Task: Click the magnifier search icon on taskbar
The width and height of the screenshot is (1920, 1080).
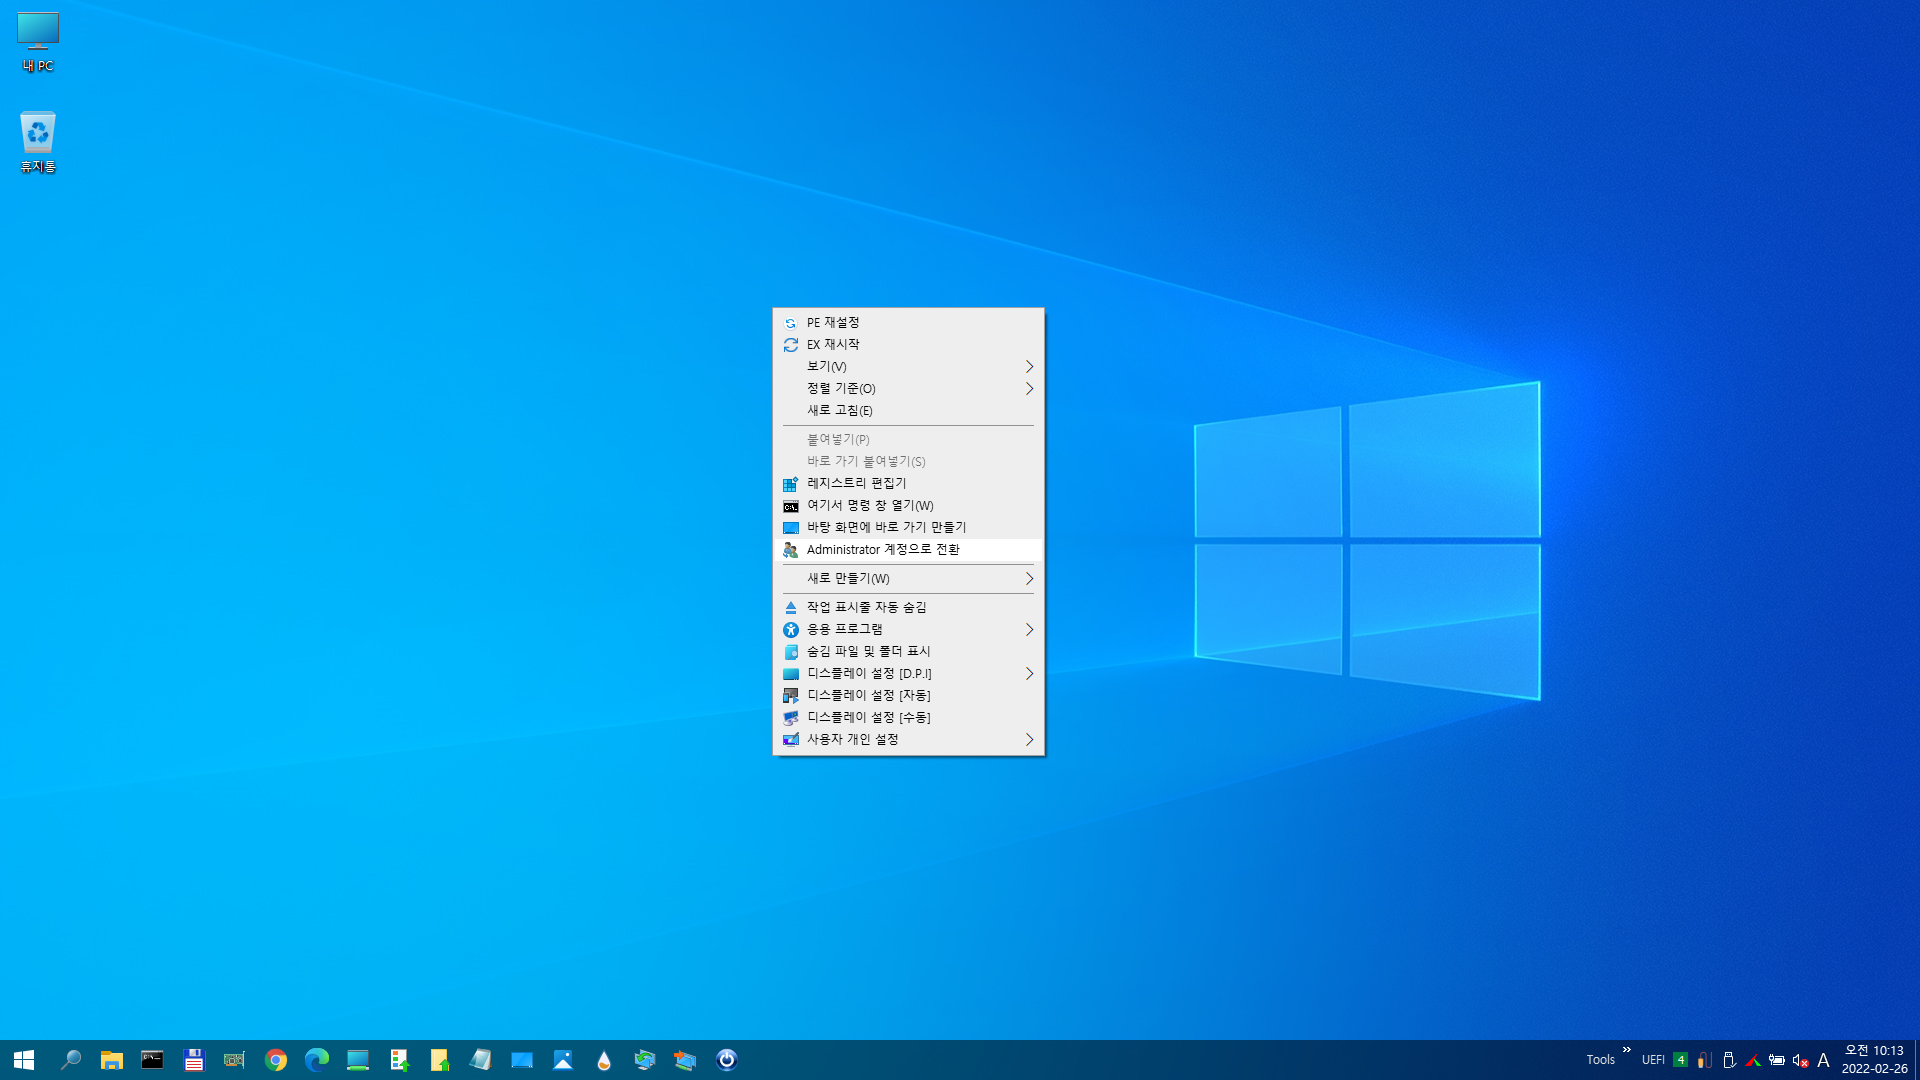Action: (x=71, y=1060)
